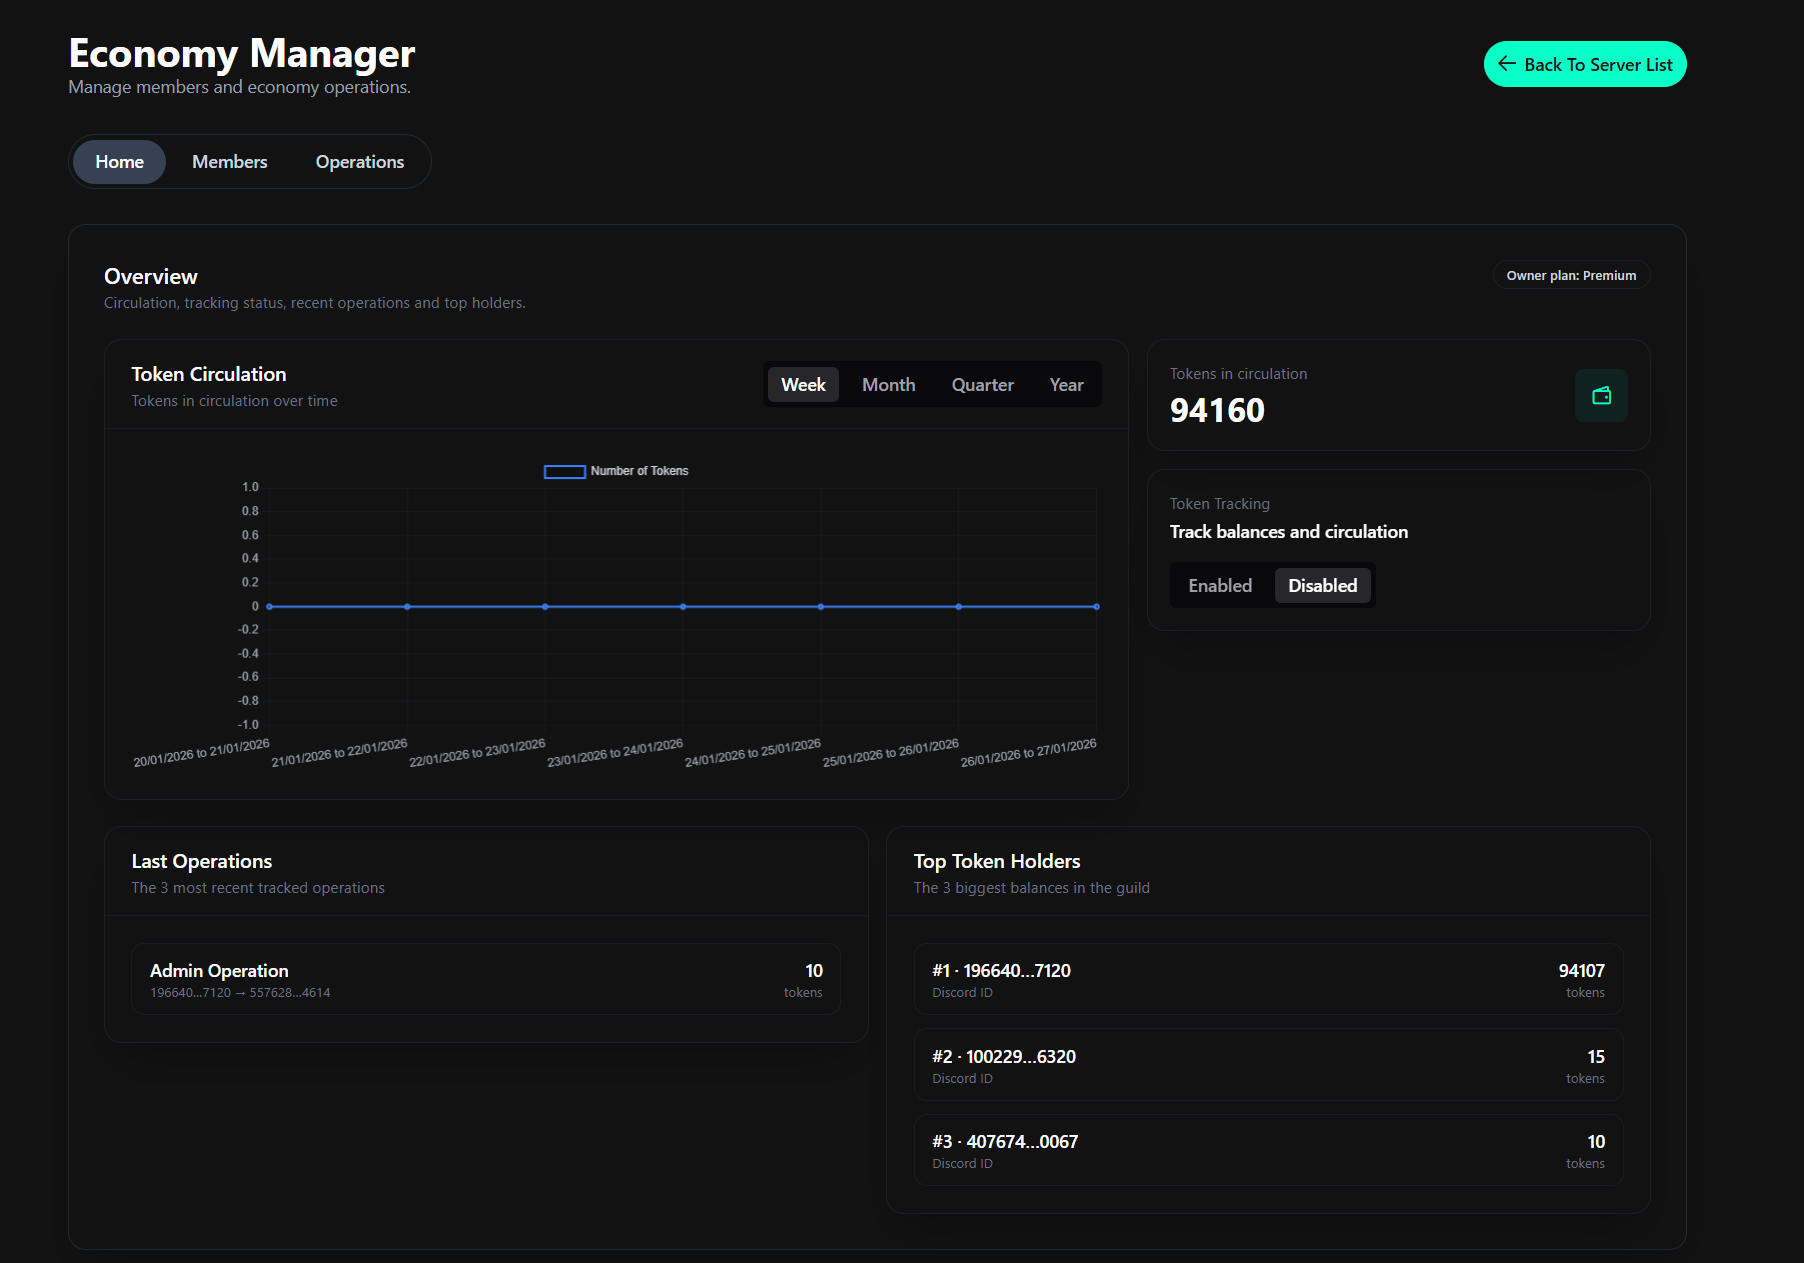Select the Quarter time range
Viewport: 1804px width, 1263px height.
[982, 384]
